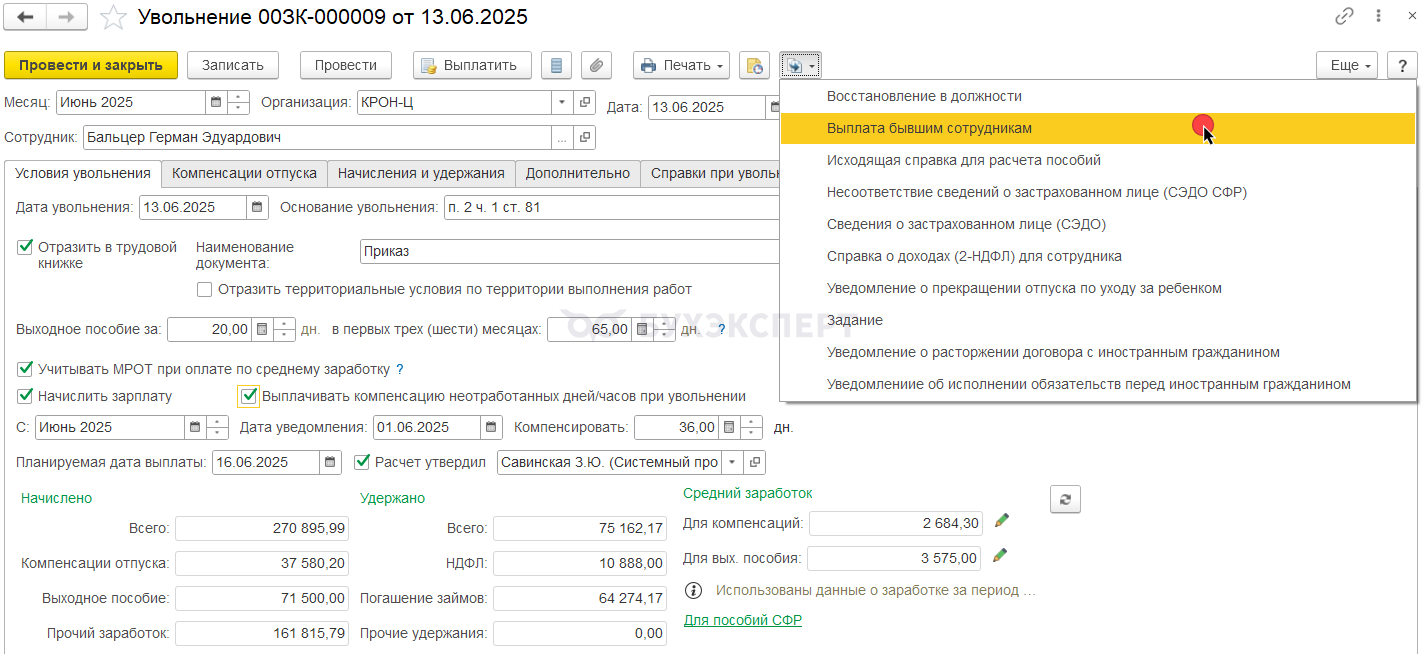Open calculator for Выходное пособие days
1423x654 pixels.
[x=261, y=329]
